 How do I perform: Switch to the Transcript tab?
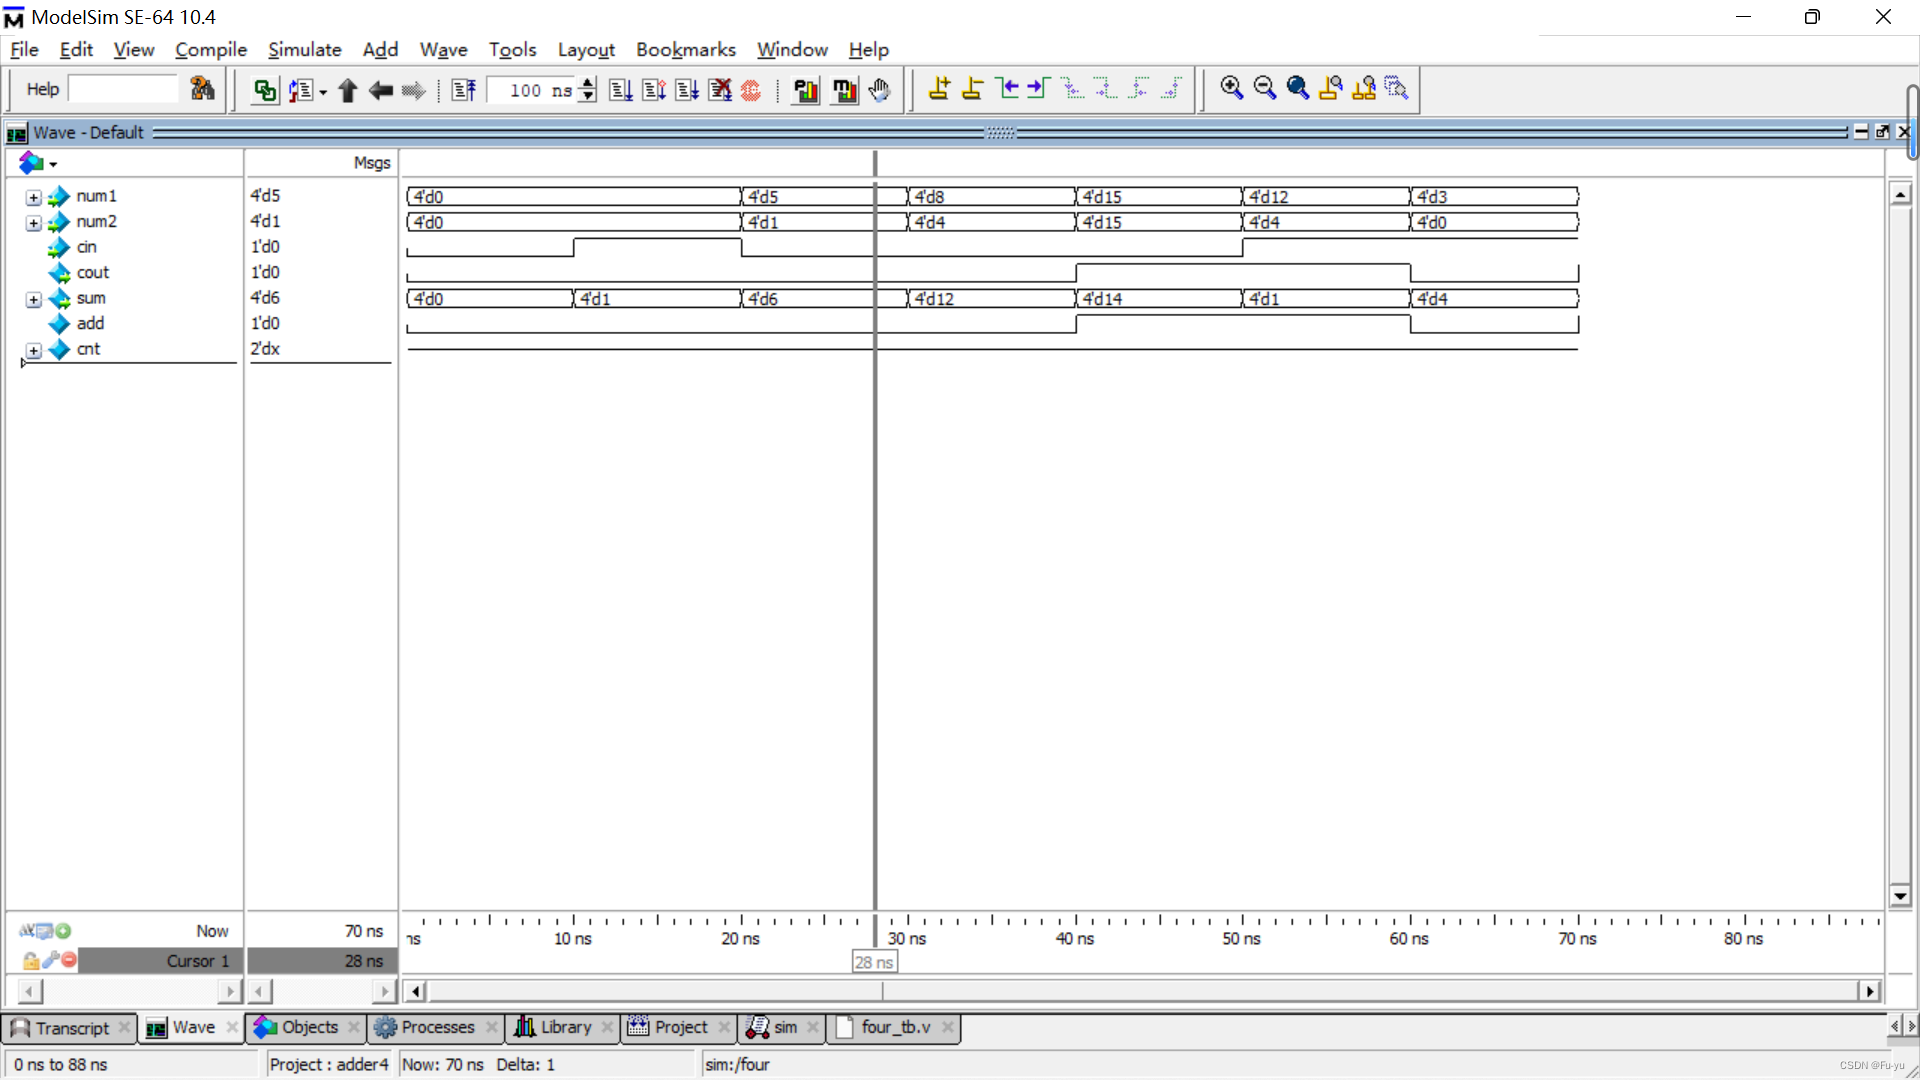tap(71, 1028)
